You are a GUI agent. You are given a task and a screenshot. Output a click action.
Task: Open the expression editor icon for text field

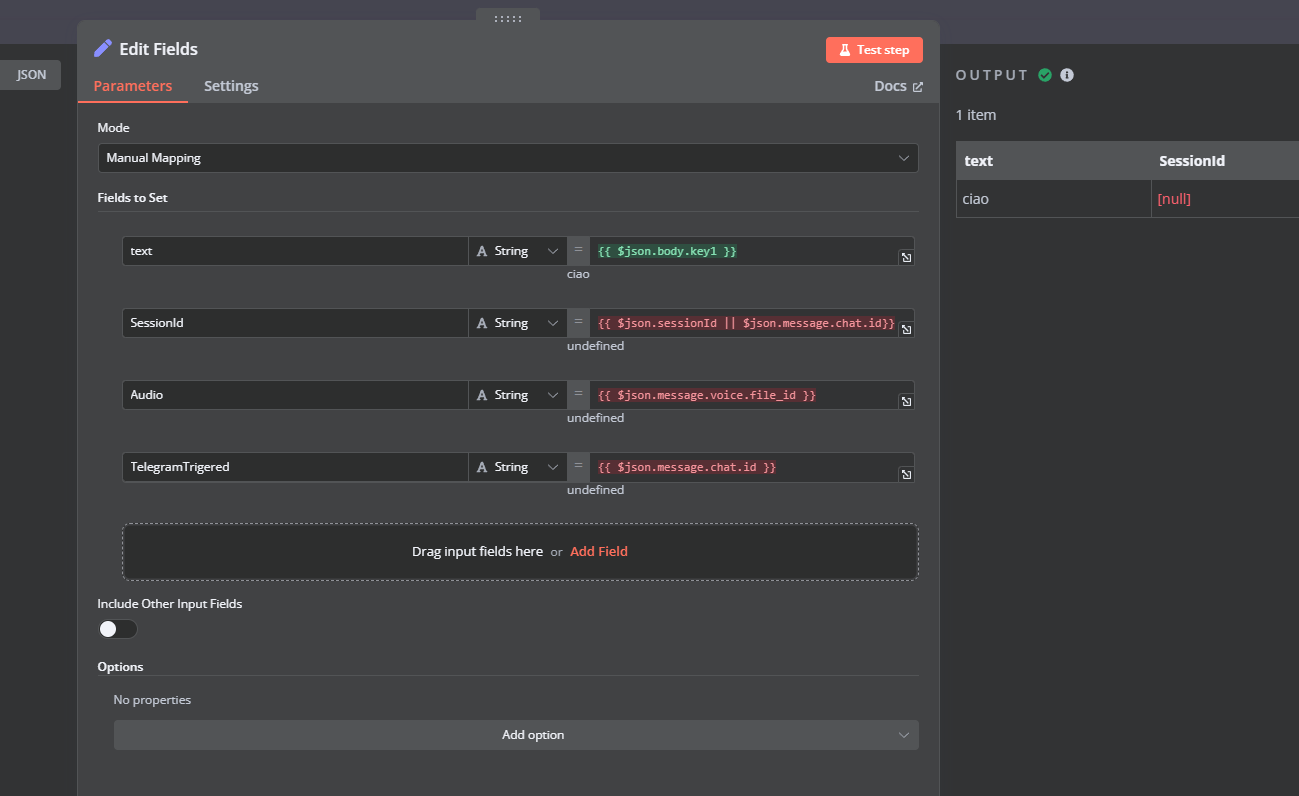point(906,257)
